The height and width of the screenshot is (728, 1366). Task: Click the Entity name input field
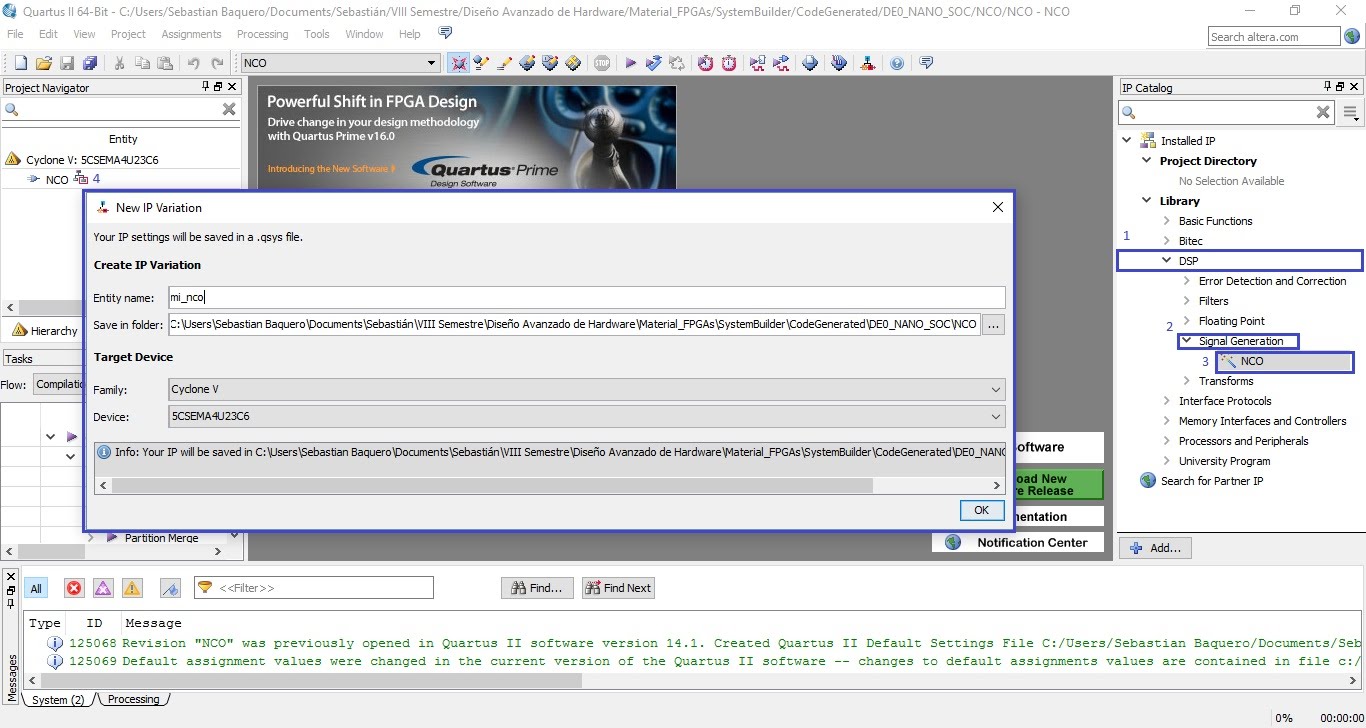coord(587,297)
